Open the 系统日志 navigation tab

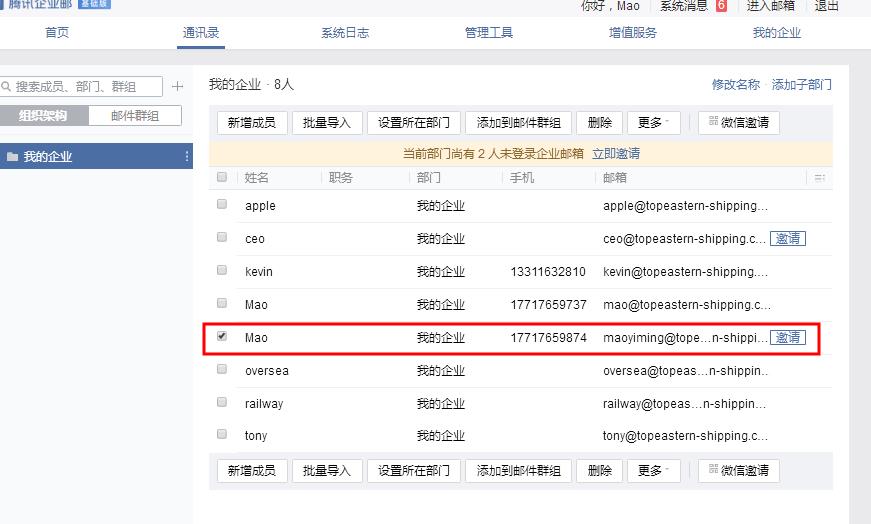[345, 33]
